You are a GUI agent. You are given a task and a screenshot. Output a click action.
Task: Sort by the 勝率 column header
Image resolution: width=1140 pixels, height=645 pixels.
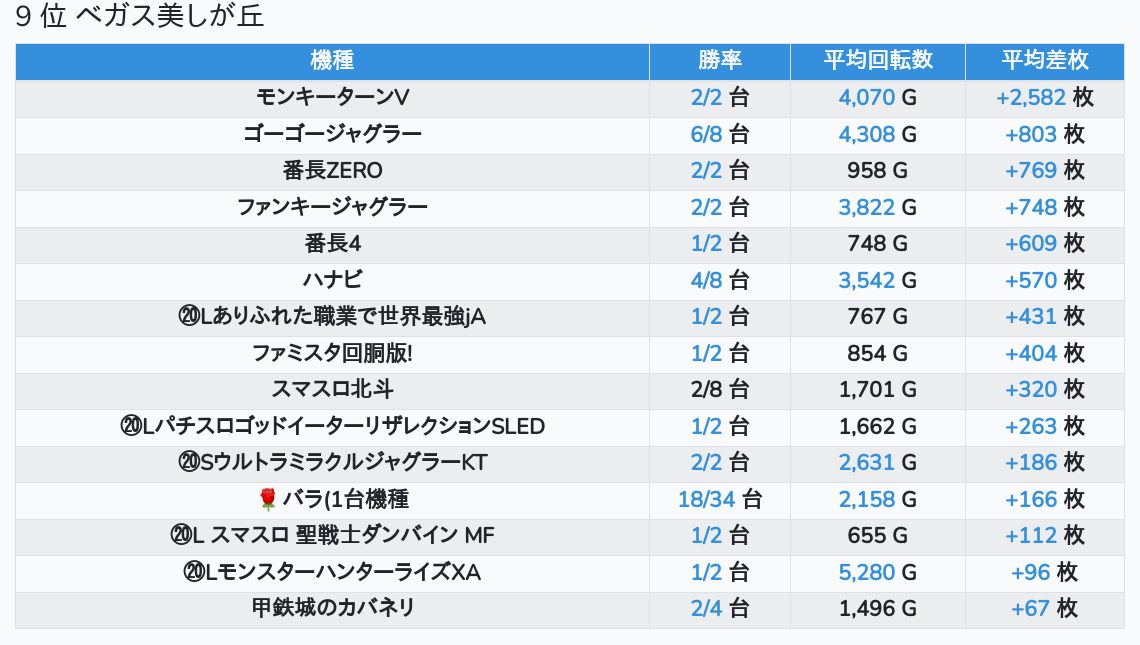point(719,61)
